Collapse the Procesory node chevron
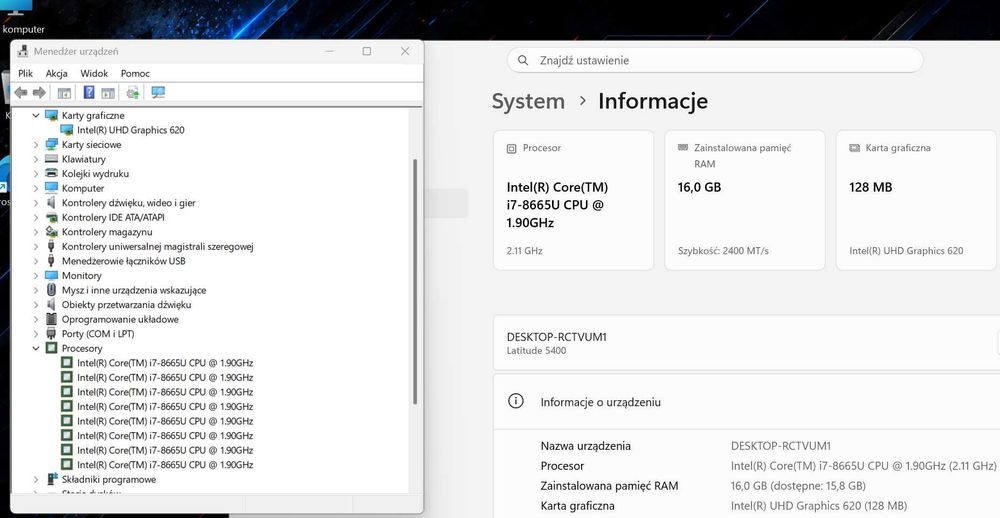1000x518 pixels. [36, 348]
